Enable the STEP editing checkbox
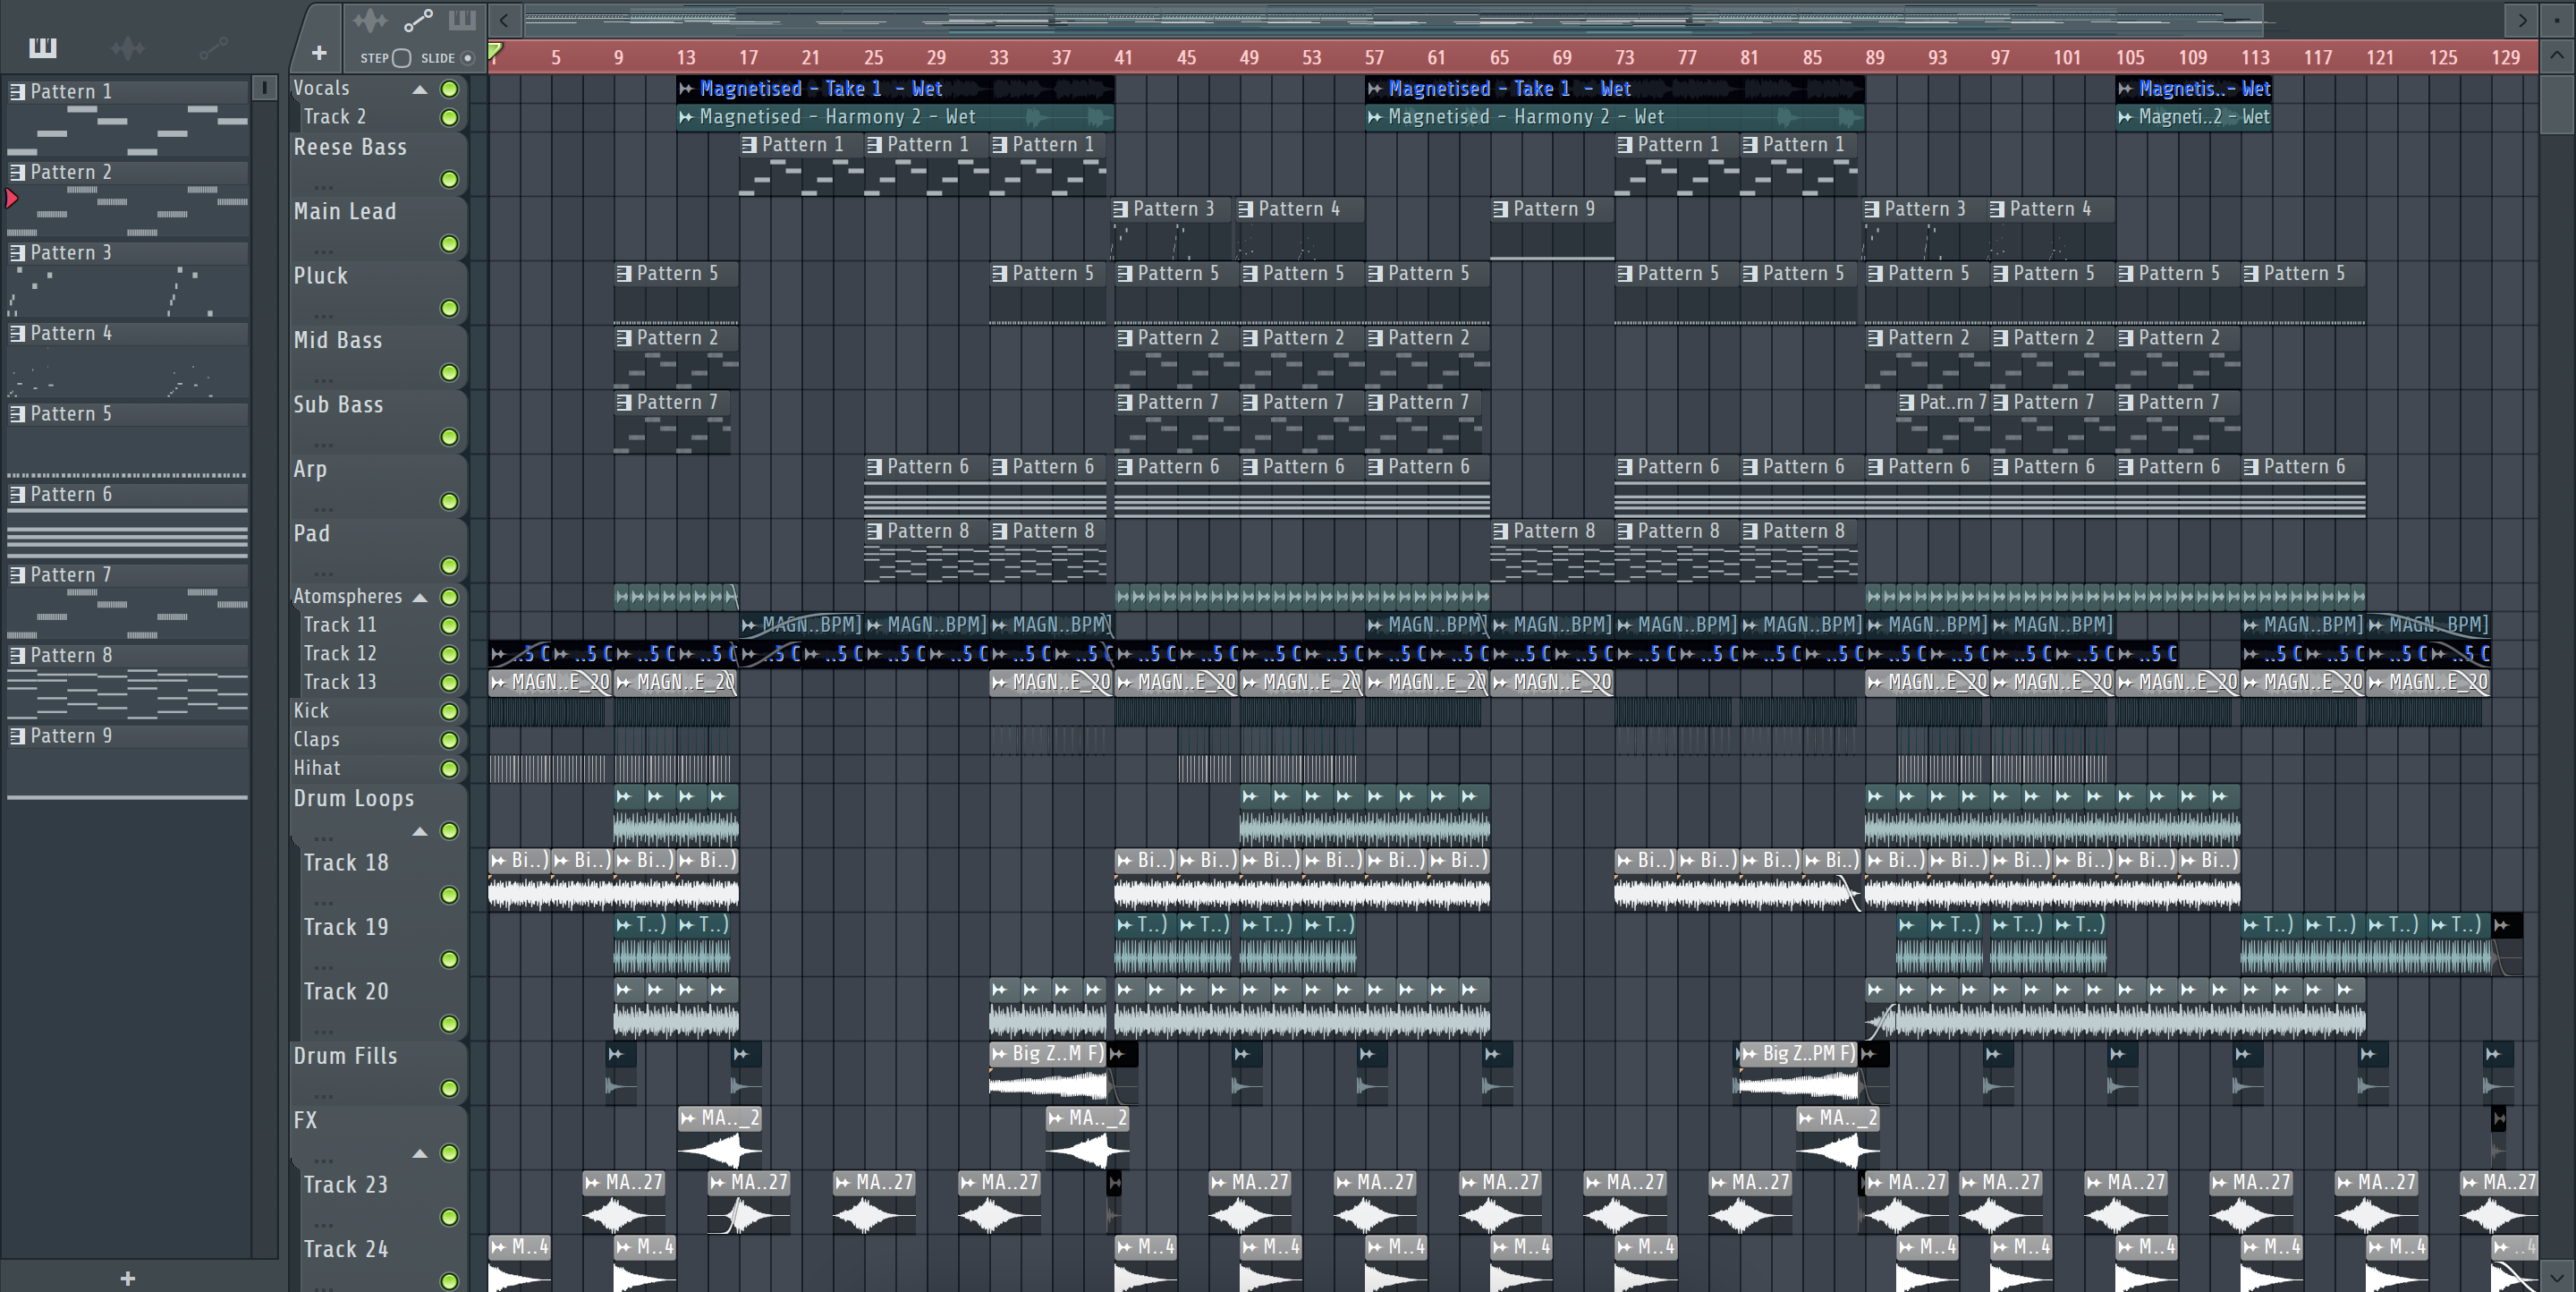2576x1292 pixels. coord(402,58)
